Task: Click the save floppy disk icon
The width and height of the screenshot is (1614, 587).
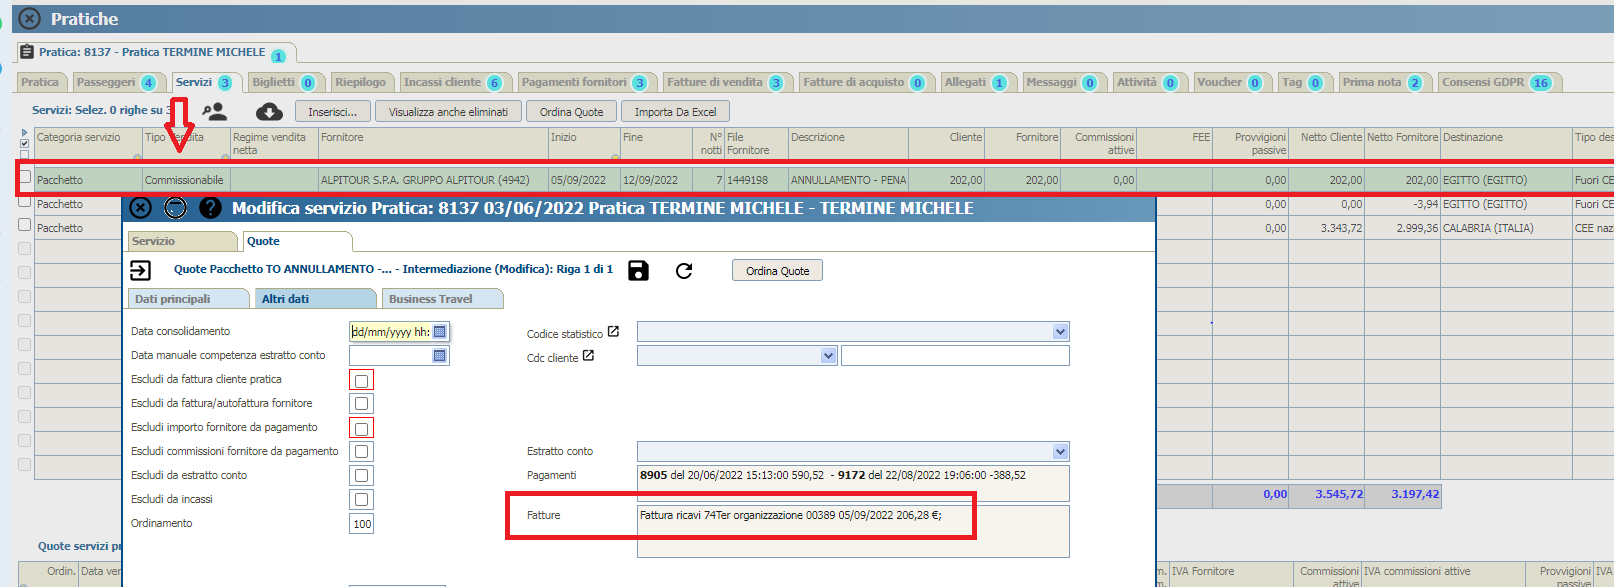Action: coord(638,270)
